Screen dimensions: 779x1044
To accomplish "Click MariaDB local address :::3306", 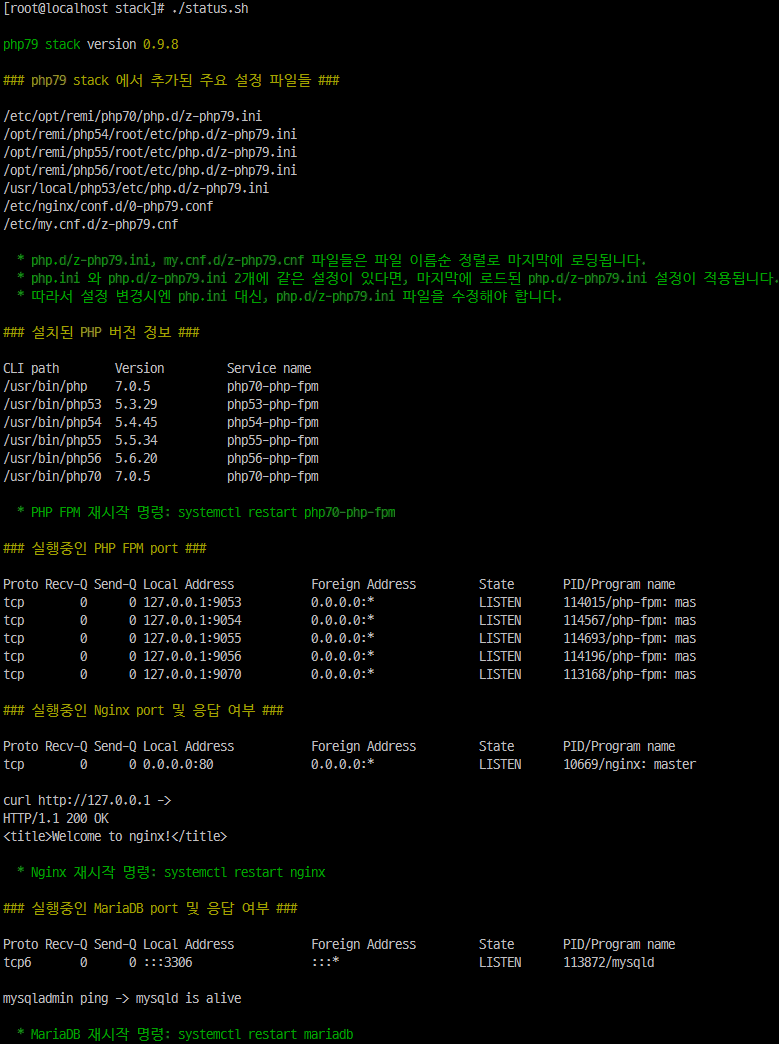I will pos(168,962).
